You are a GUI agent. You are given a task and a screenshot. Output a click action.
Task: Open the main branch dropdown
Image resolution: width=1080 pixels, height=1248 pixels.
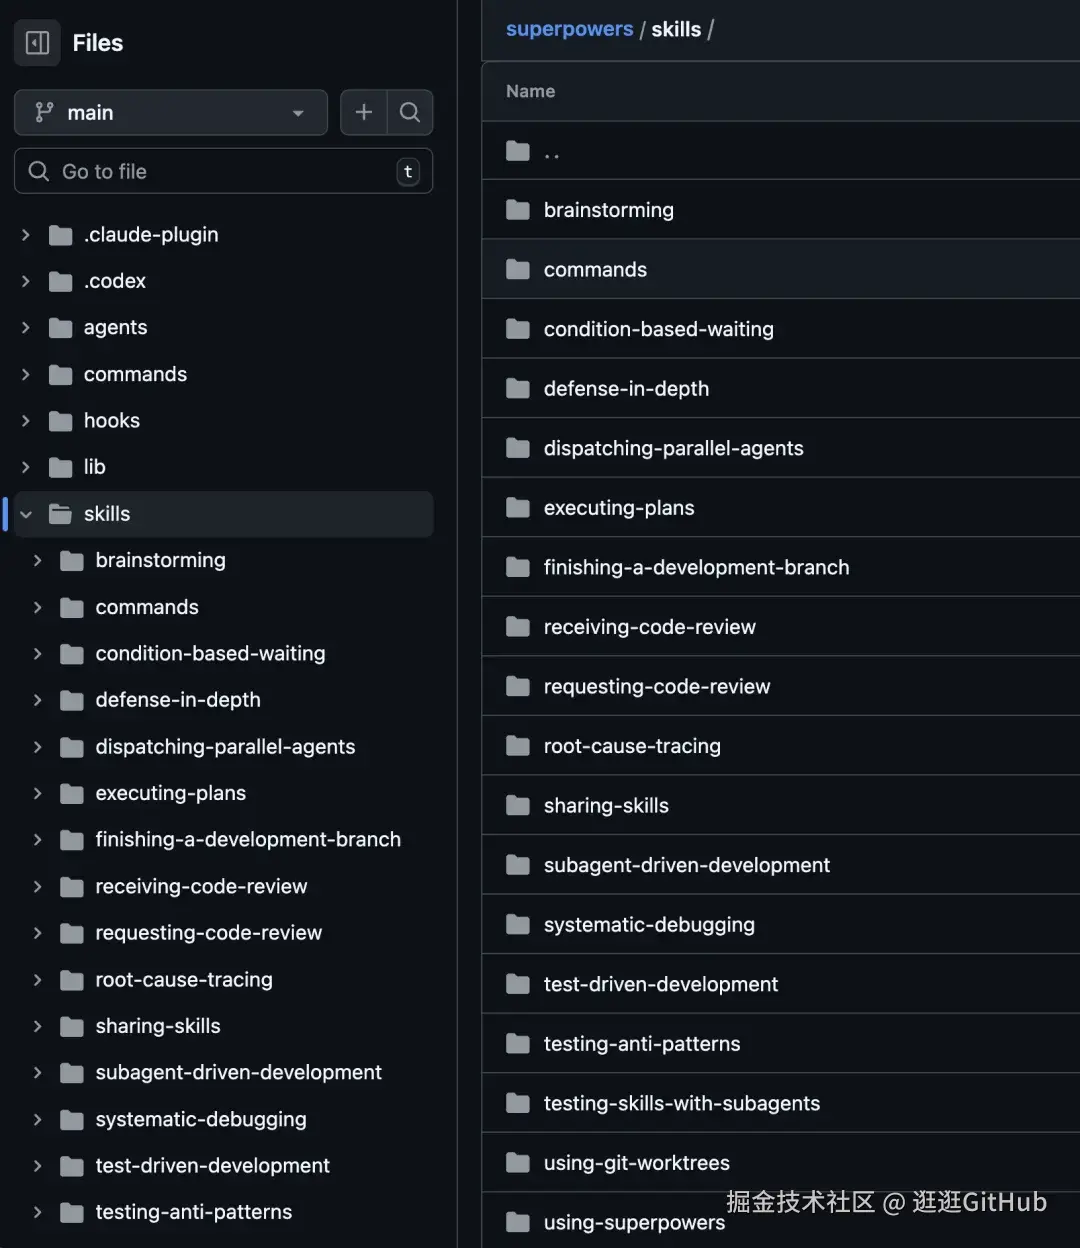tap(170, 112)
